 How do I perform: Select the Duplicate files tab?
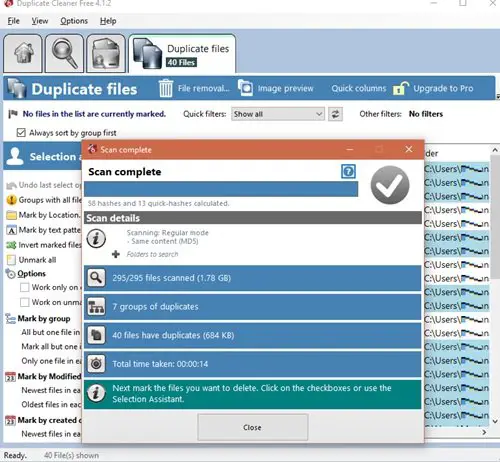pos(182,54)
